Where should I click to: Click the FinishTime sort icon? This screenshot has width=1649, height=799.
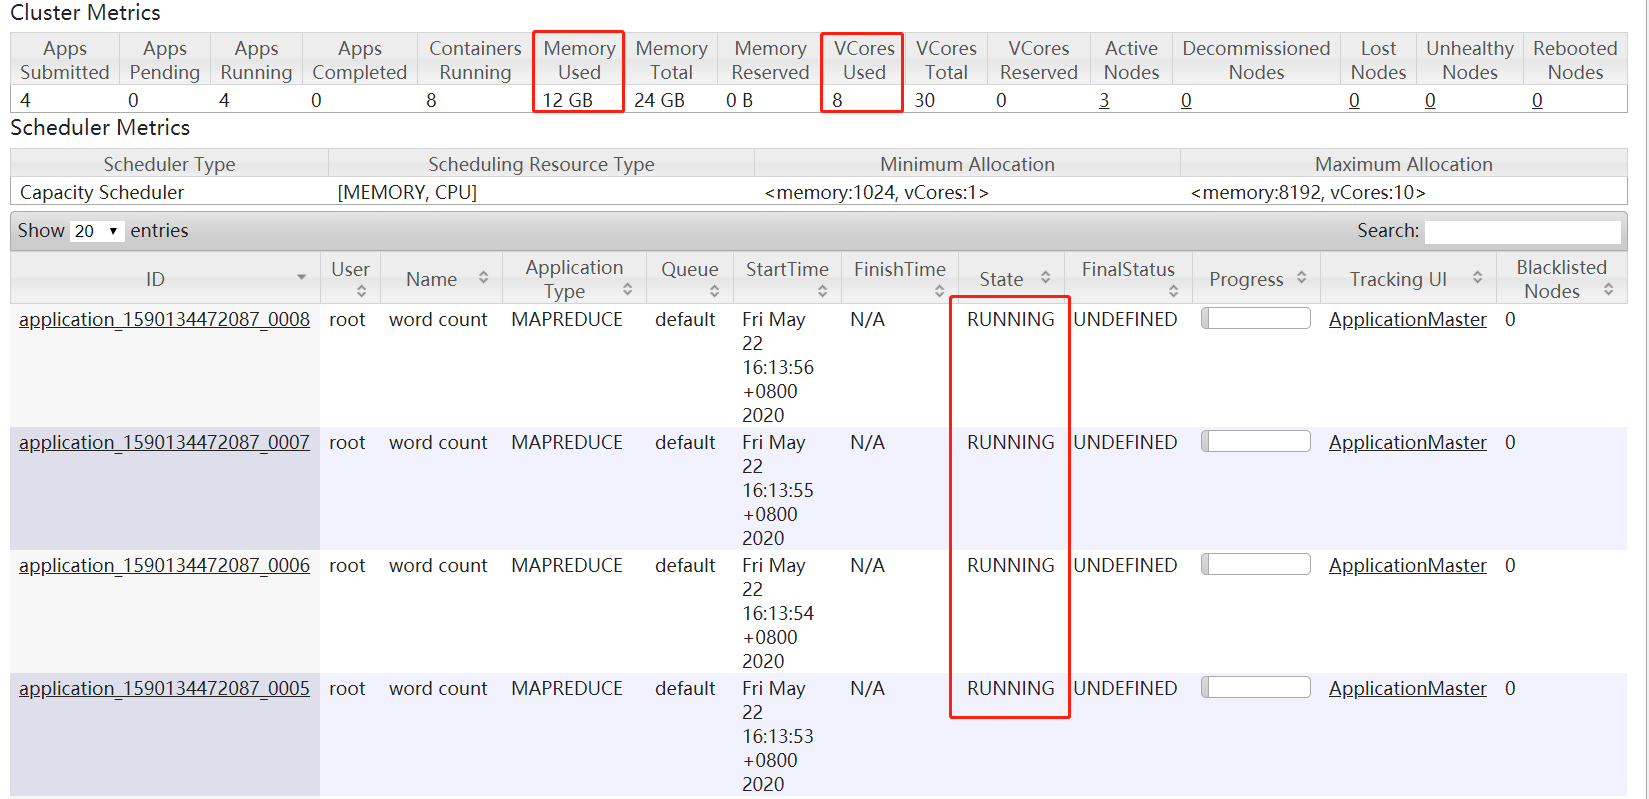click(939, 291)
